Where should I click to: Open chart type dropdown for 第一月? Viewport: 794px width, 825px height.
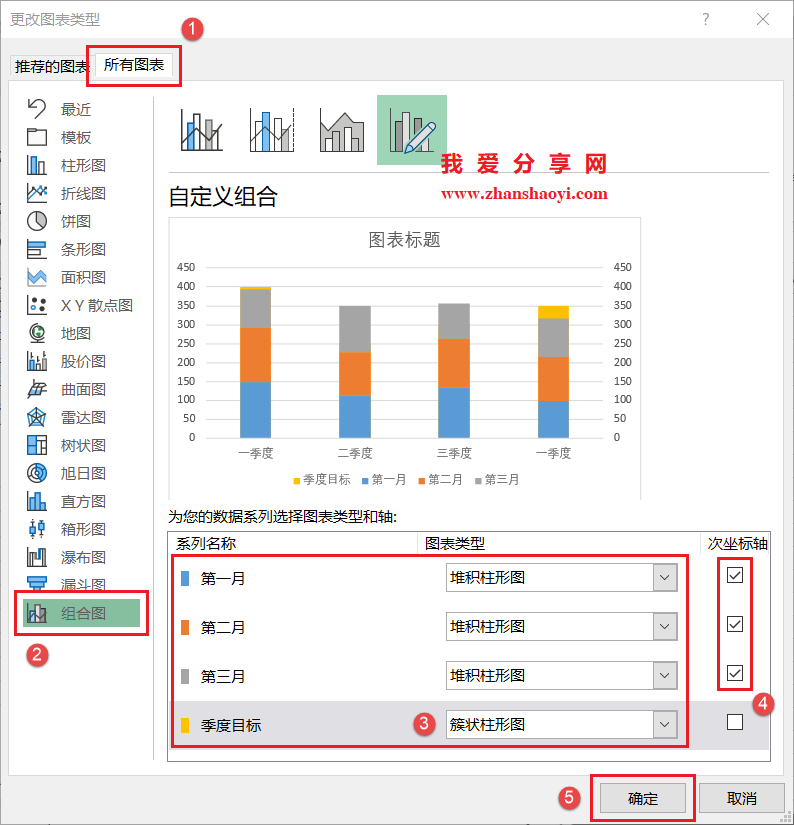[665, 578]
